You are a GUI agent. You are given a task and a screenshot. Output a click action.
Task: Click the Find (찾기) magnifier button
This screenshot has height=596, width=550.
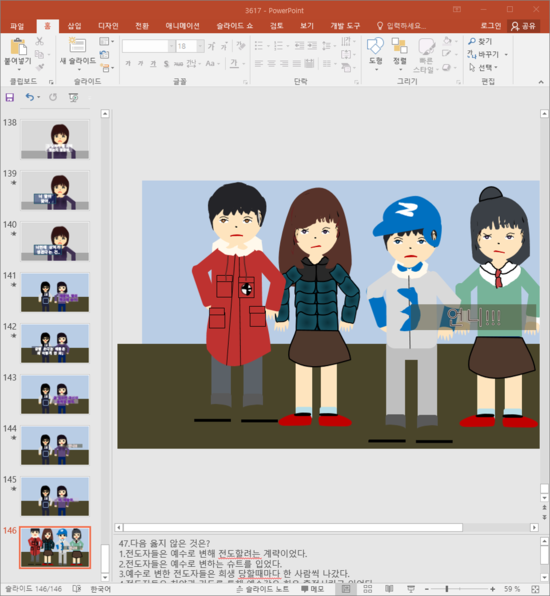[x=480, y=41]
